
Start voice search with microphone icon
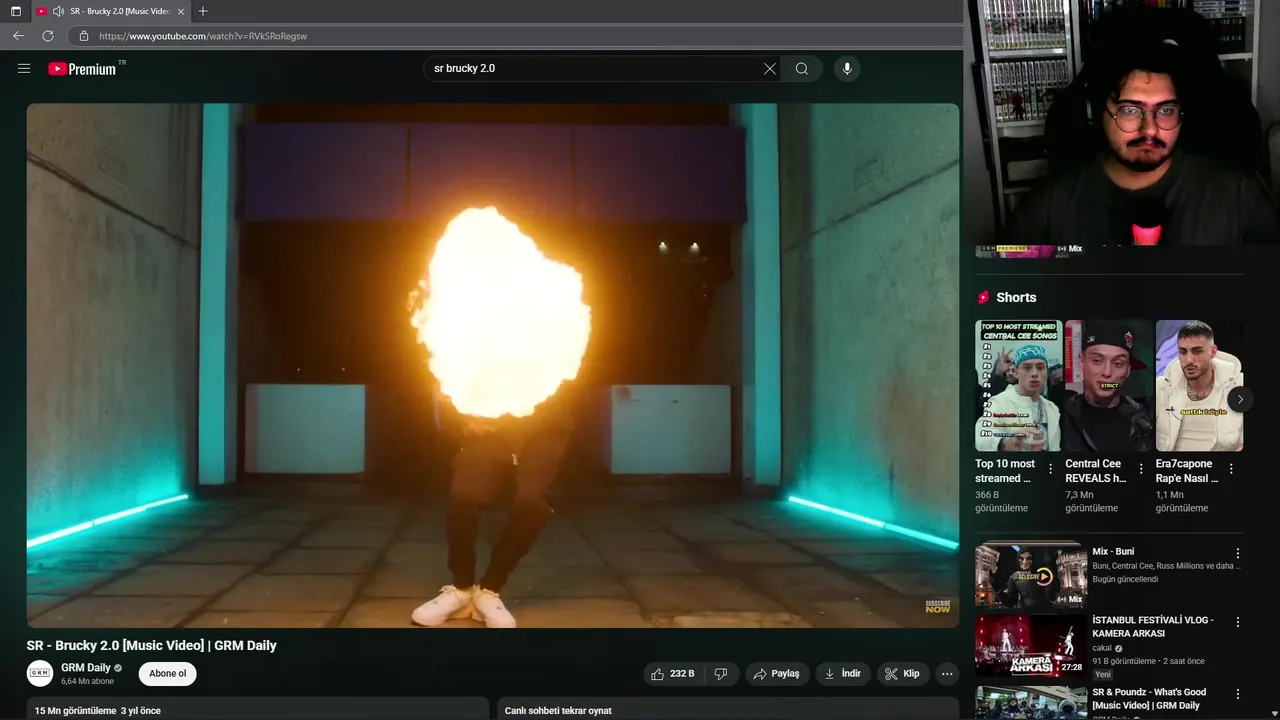[847, 68]
